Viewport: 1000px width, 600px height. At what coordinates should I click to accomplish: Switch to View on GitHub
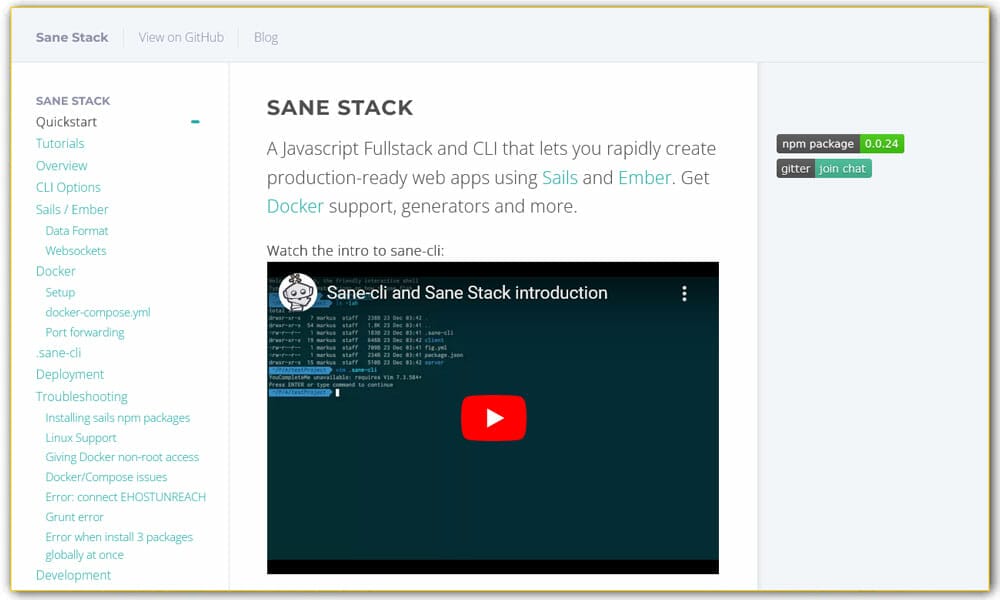180,37
